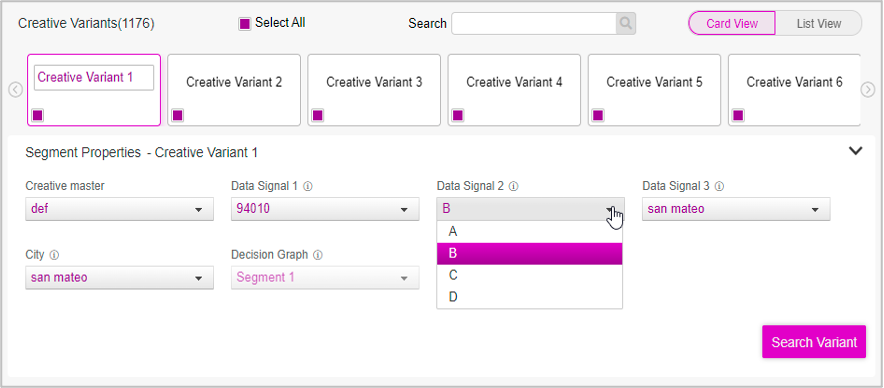Click the Search Variant button
The height and width of the screenshot is (388, 884).
[814, 342]
